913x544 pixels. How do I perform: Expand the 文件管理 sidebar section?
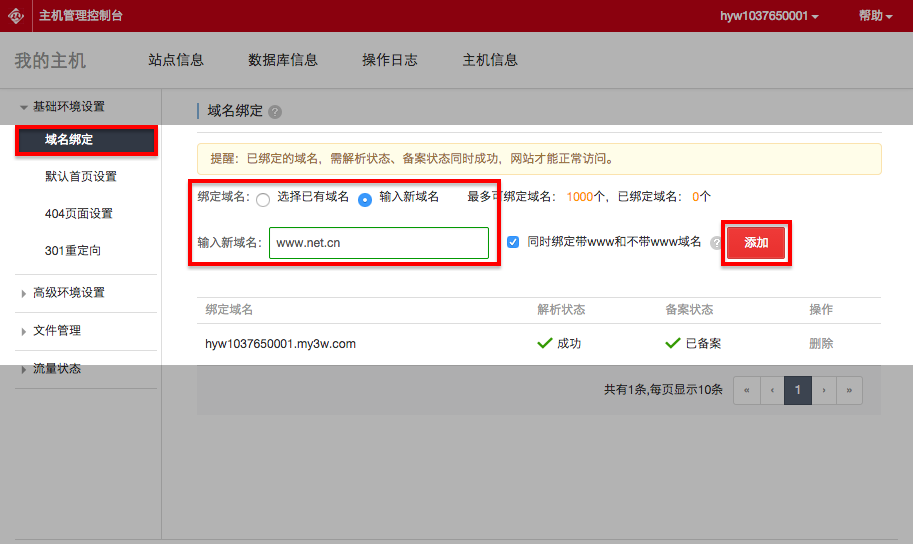[x=56, y=331]
